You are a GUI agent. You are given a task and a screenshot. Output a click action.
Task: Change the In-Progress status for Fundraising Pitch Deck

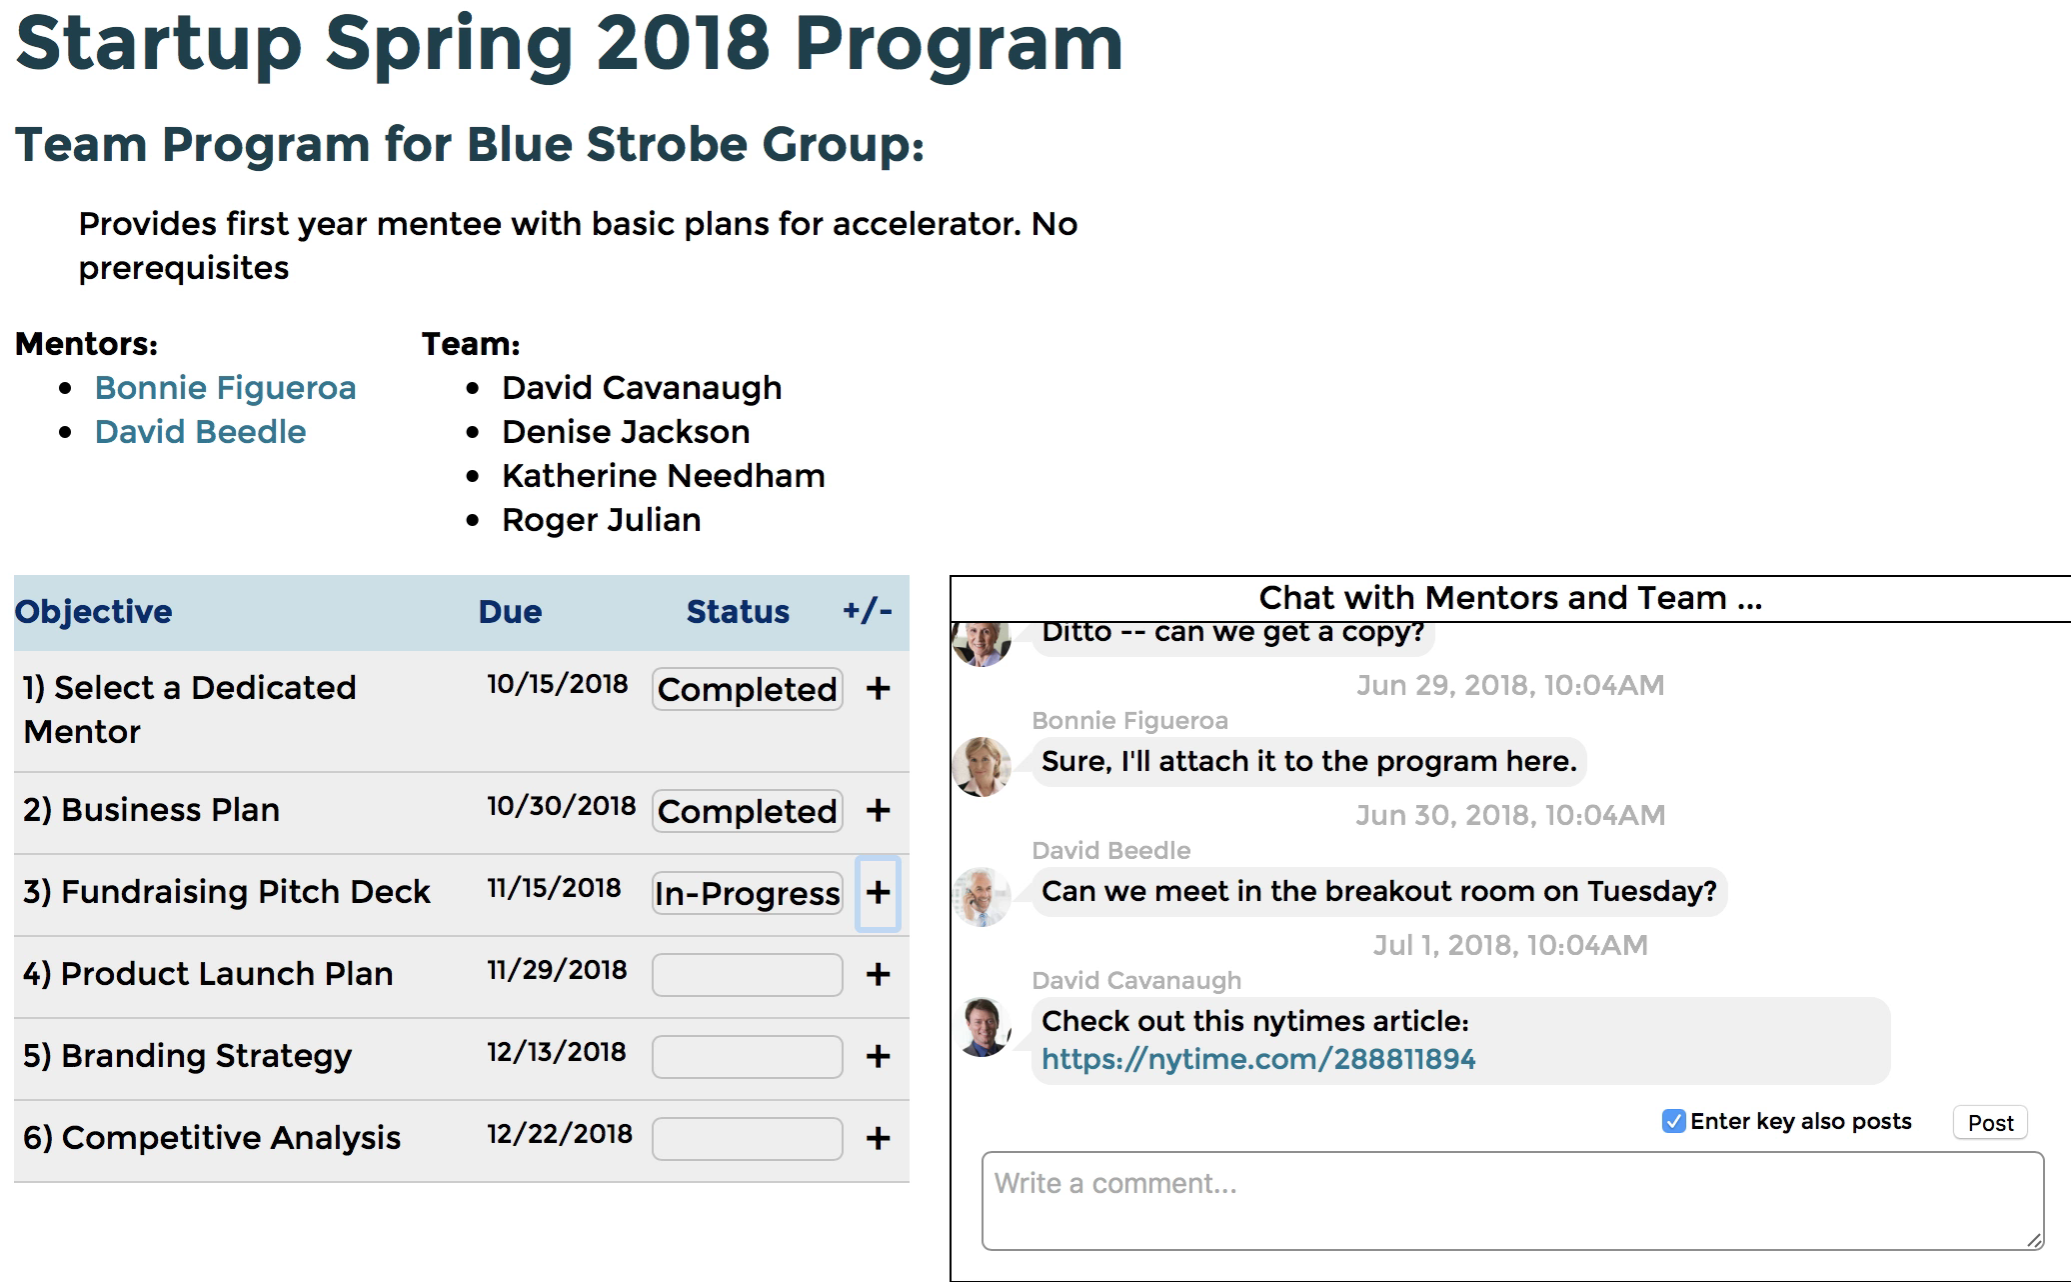pos(747,893)
